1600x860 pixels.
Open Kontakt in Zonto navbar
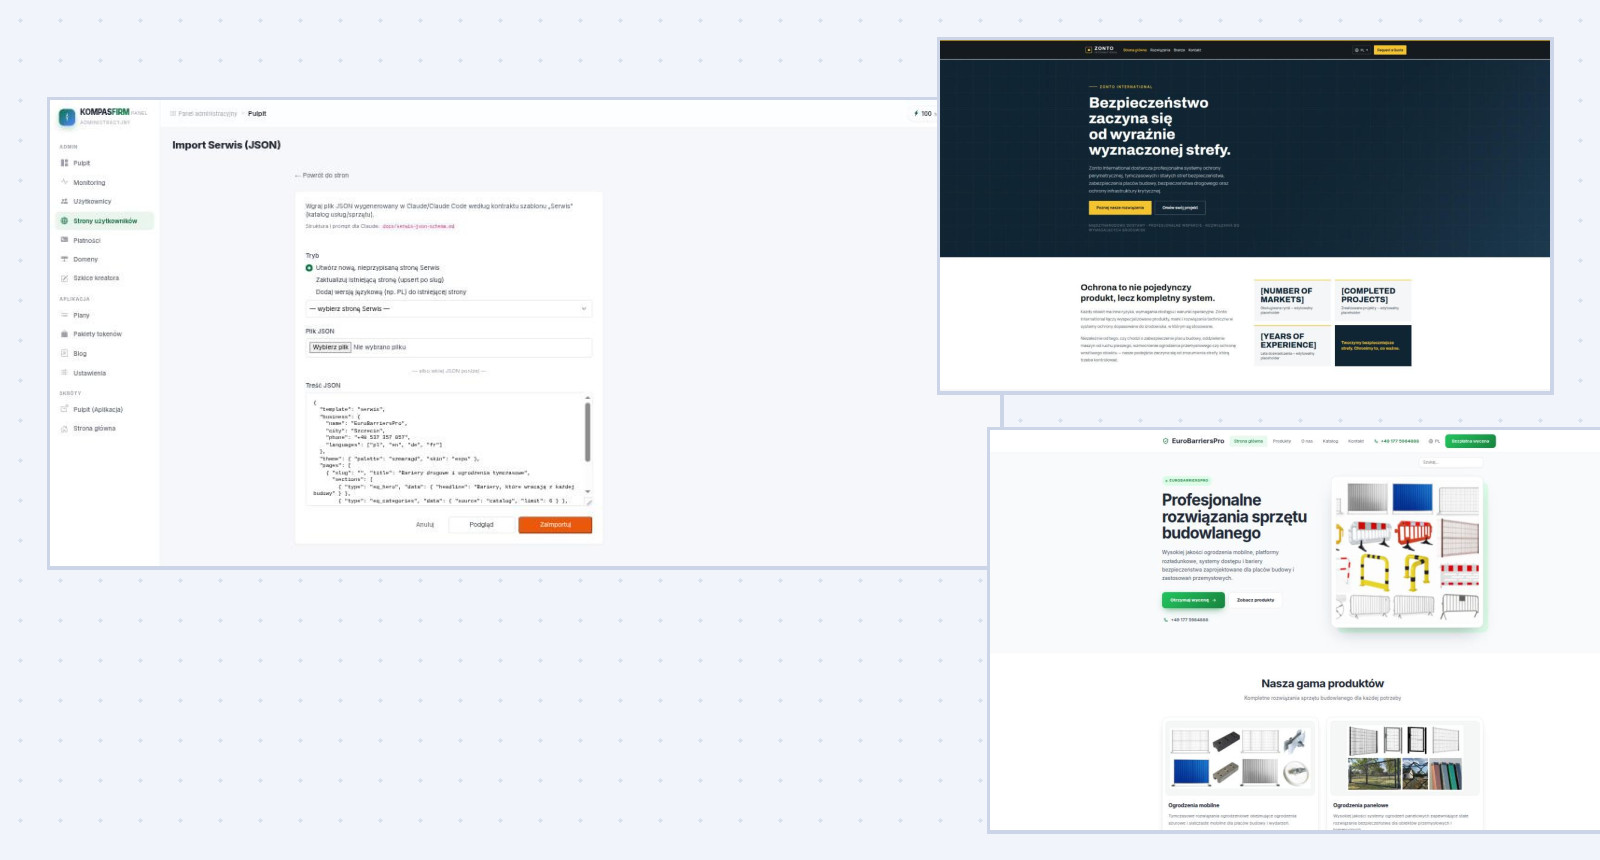1195,50
